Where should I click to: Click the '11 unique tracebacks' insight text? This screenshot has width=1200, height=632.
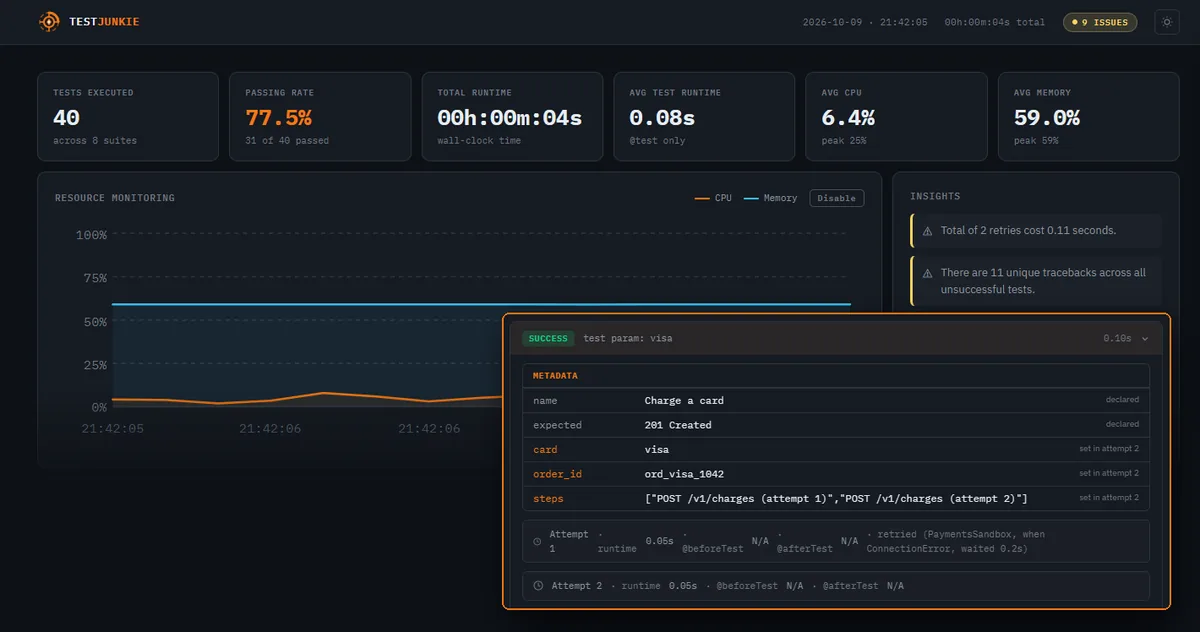tap(1043, 280)
